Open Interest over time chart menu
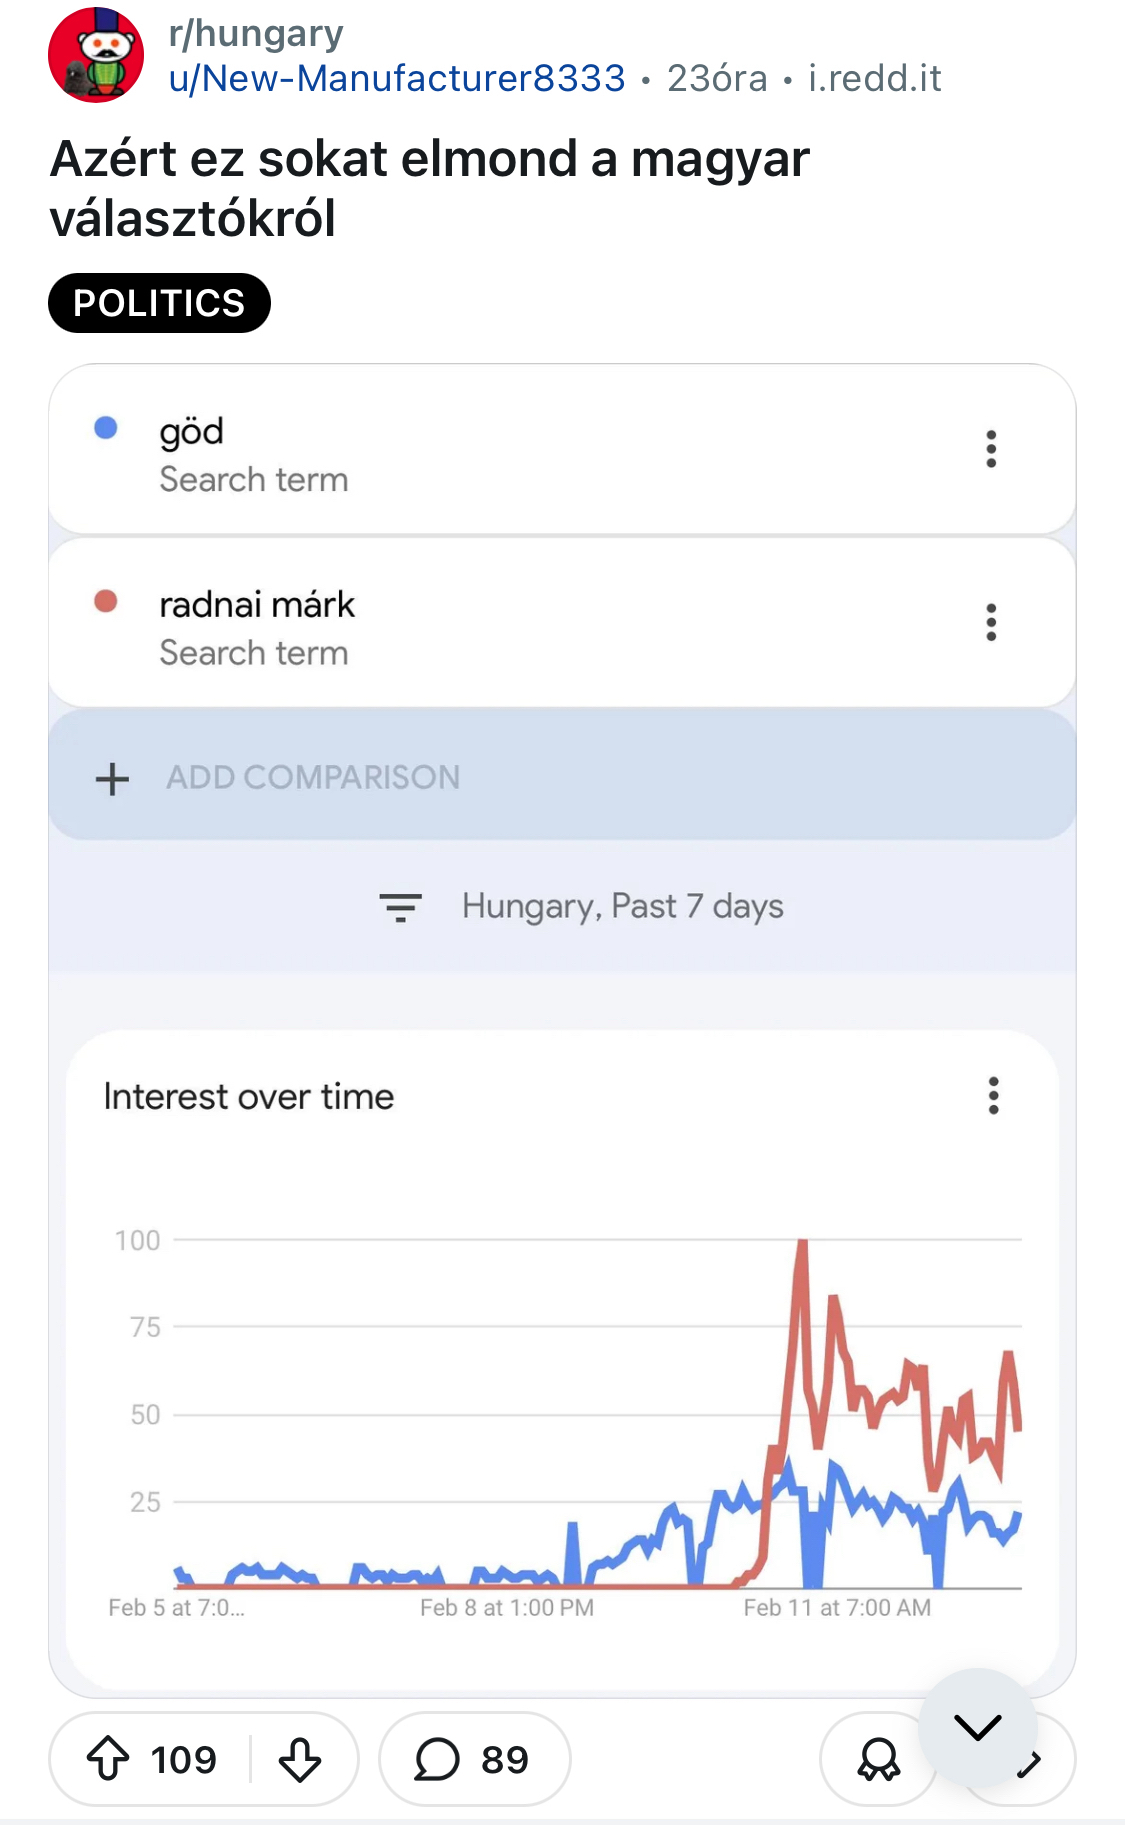The image size is (1125, 1825). [993, 1096]
